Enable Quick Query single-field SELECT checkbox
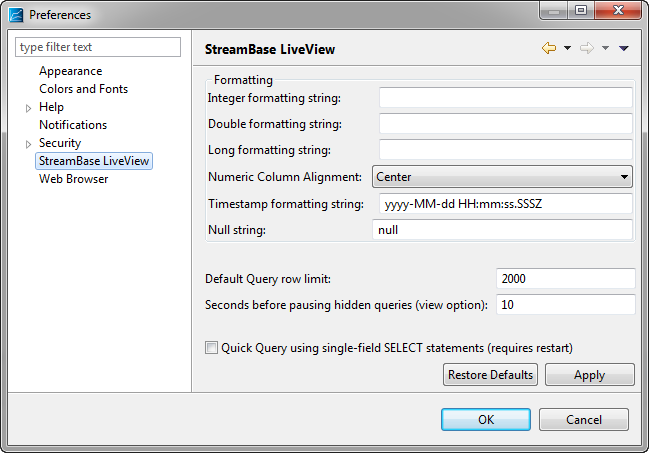 211,347
